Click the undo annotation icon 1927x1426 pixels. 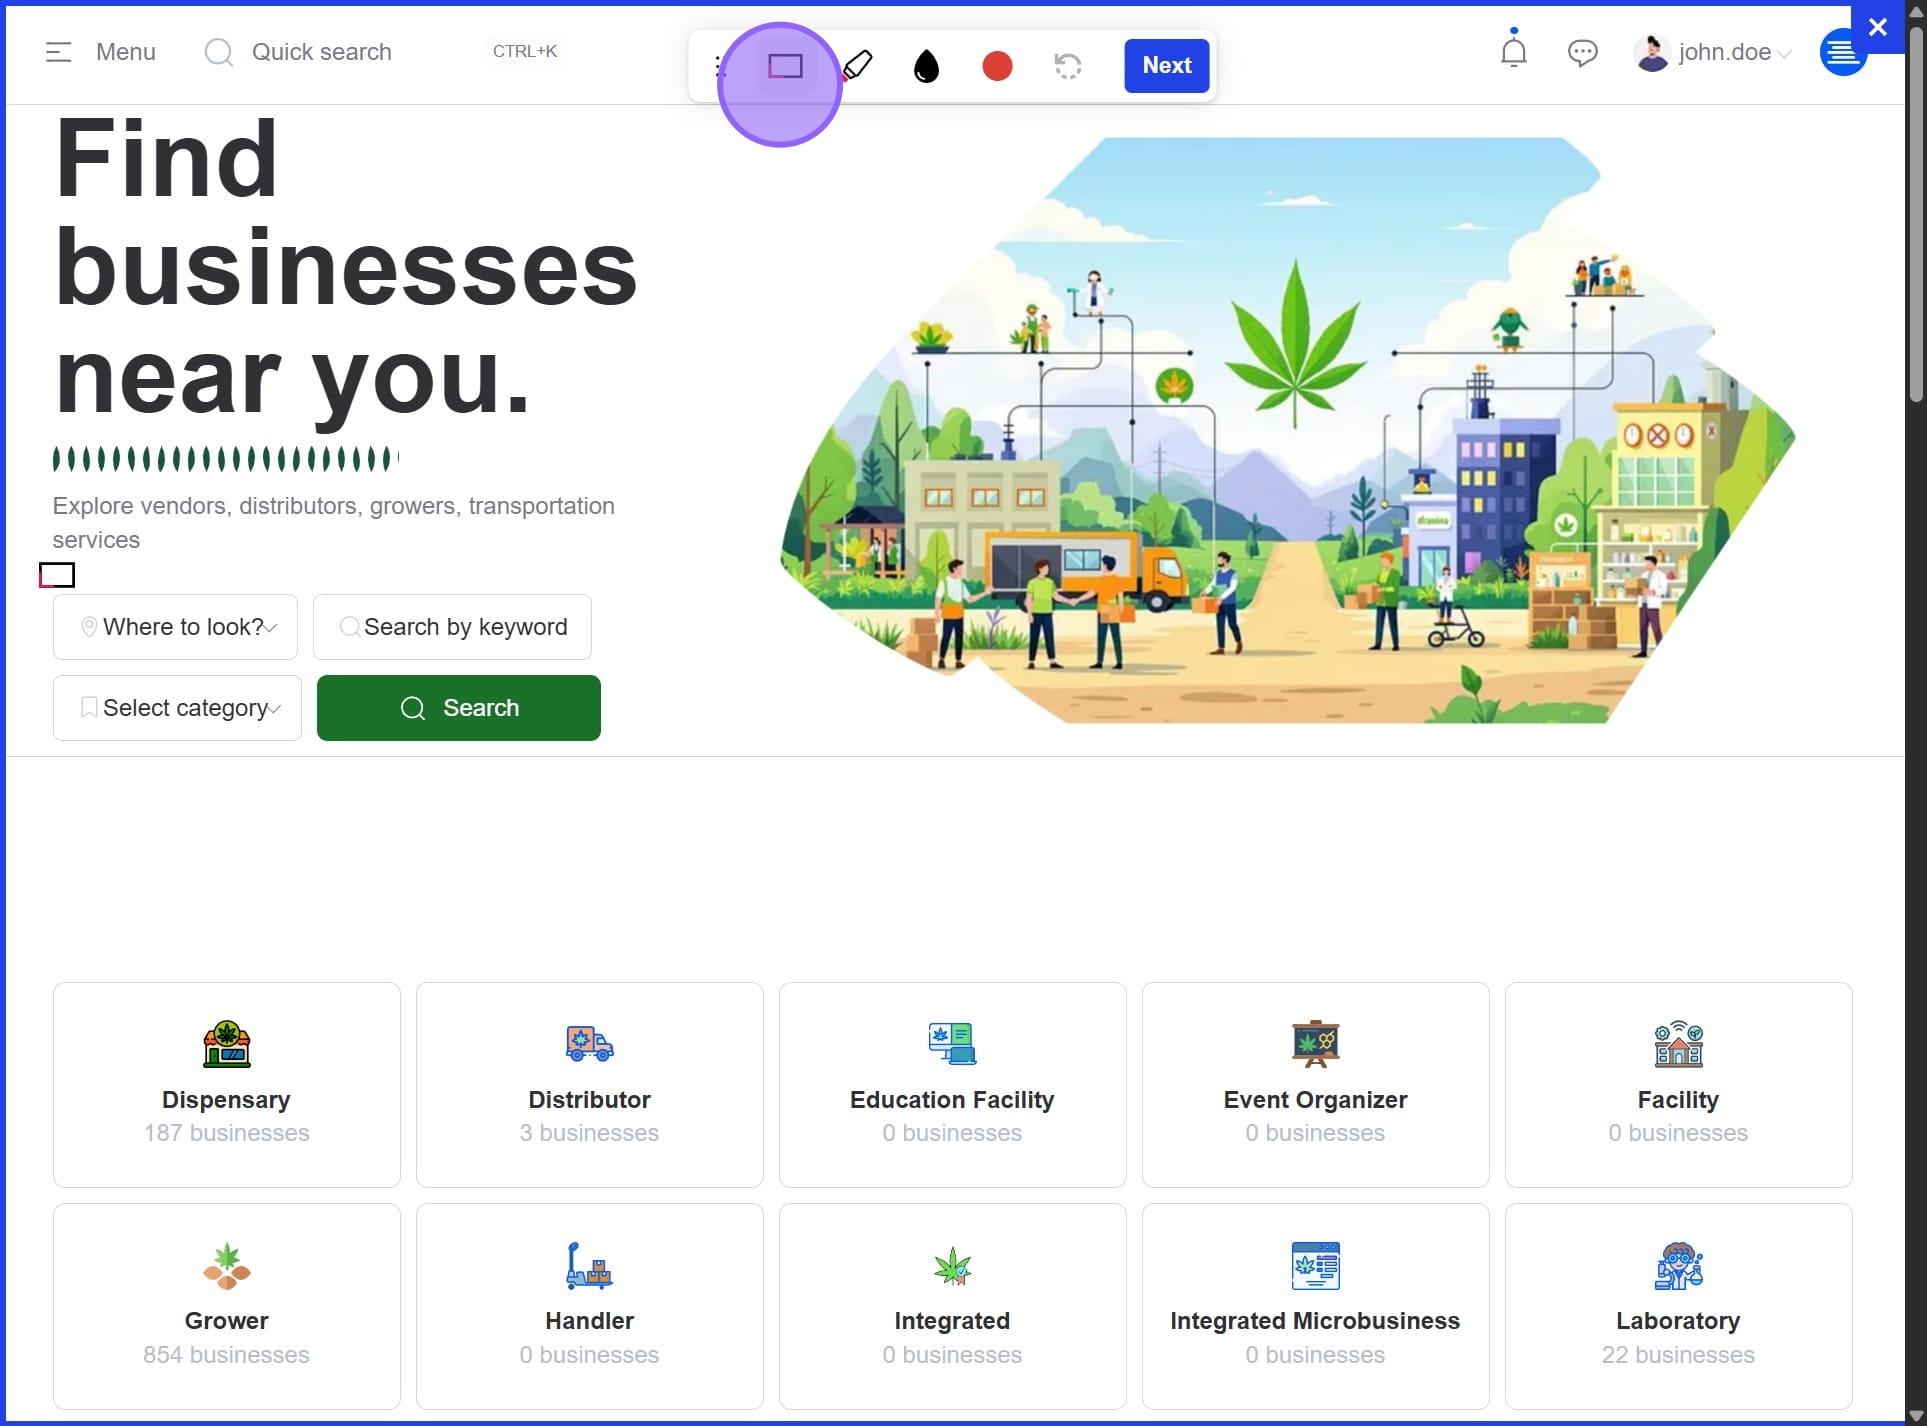tap(1067, 66)
